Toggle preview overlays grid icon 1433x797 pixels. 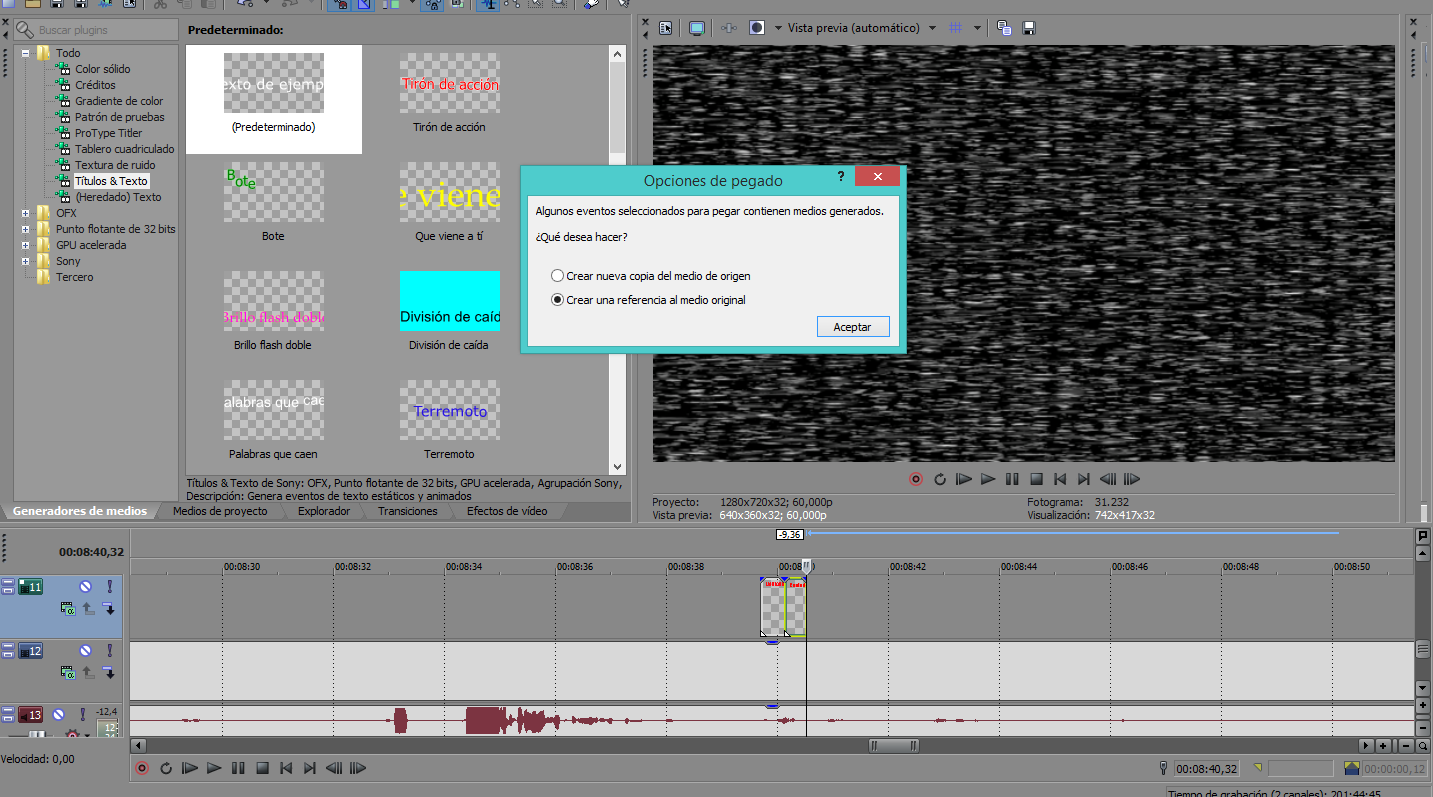(x=955, y=28)
